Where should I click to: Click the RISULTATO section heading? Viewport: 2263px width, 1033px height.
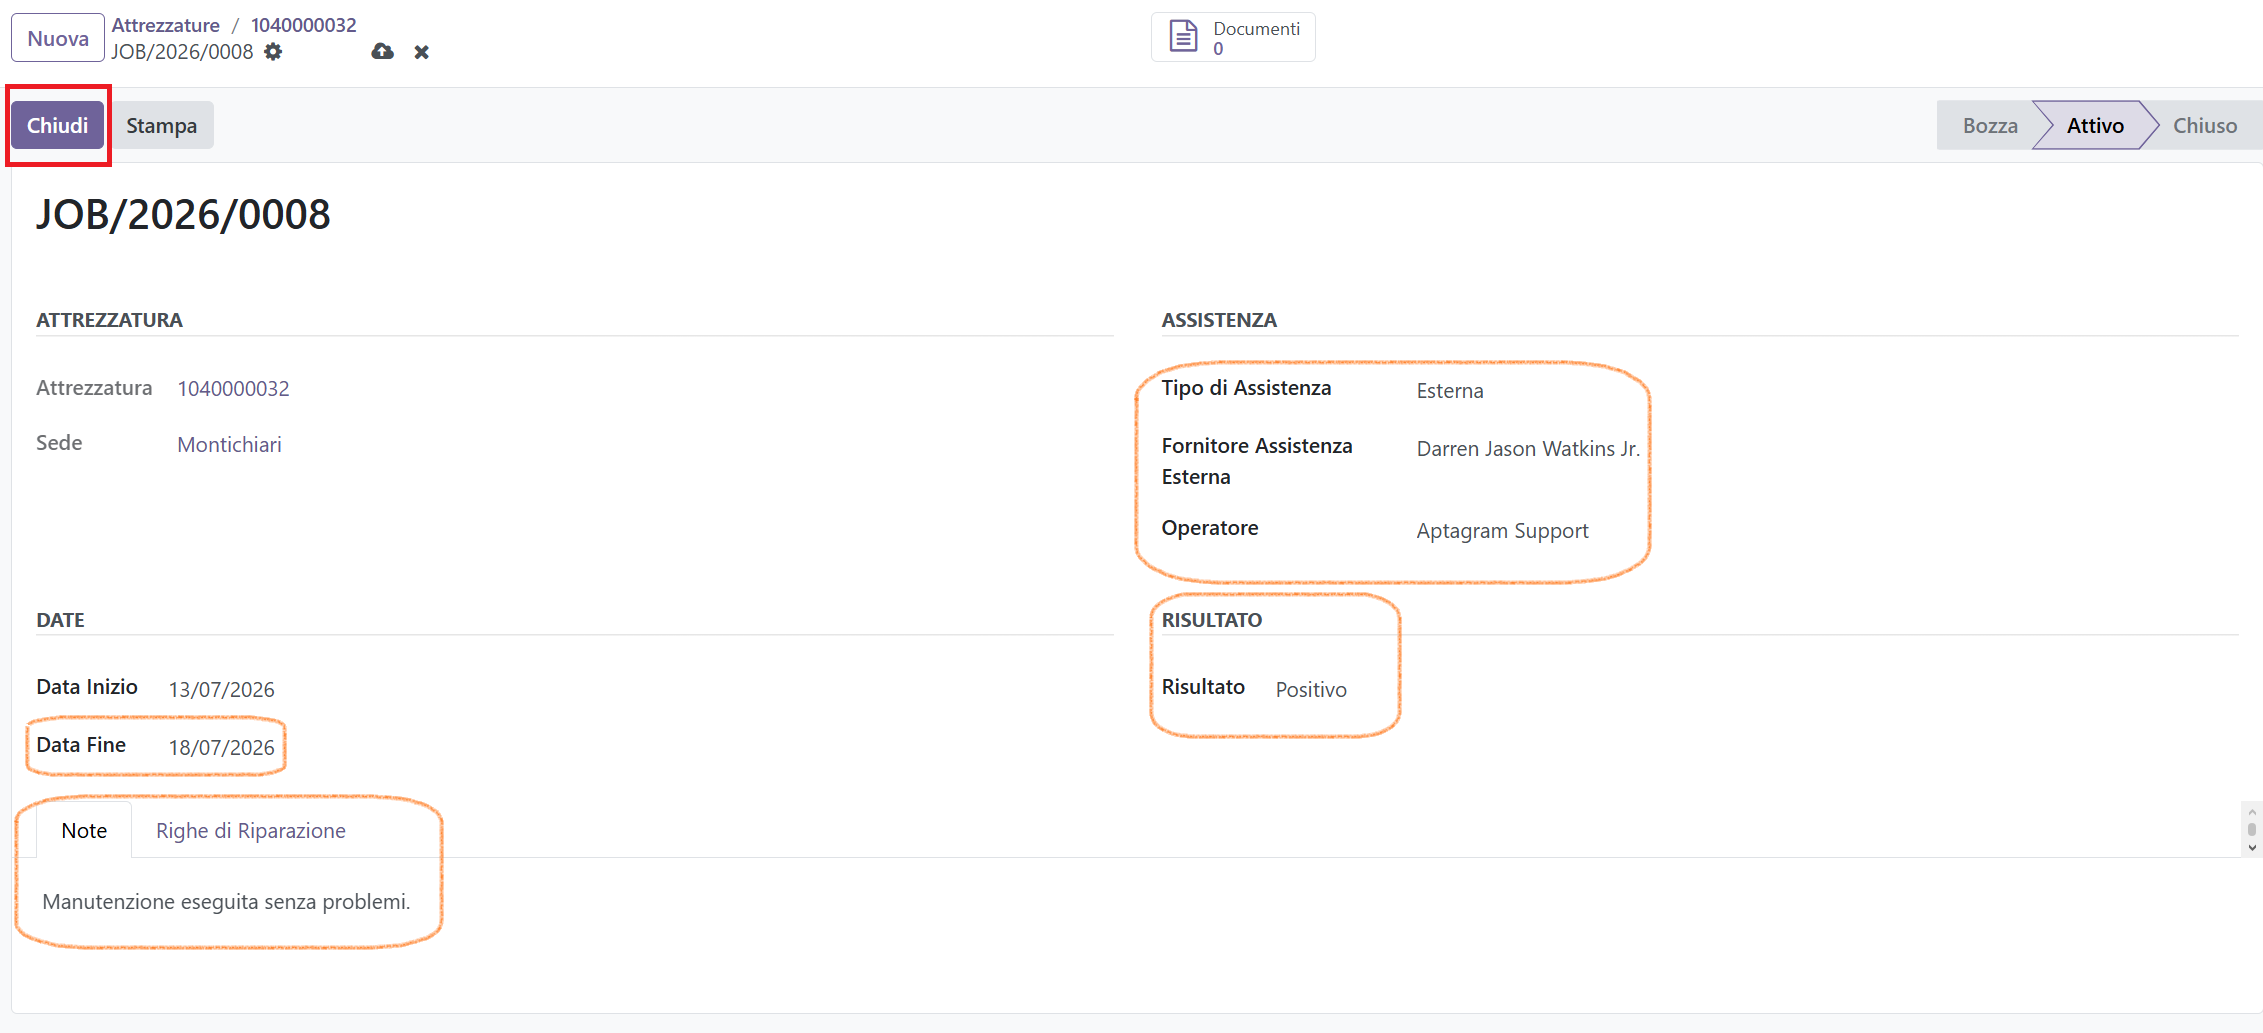(1211, 620)
